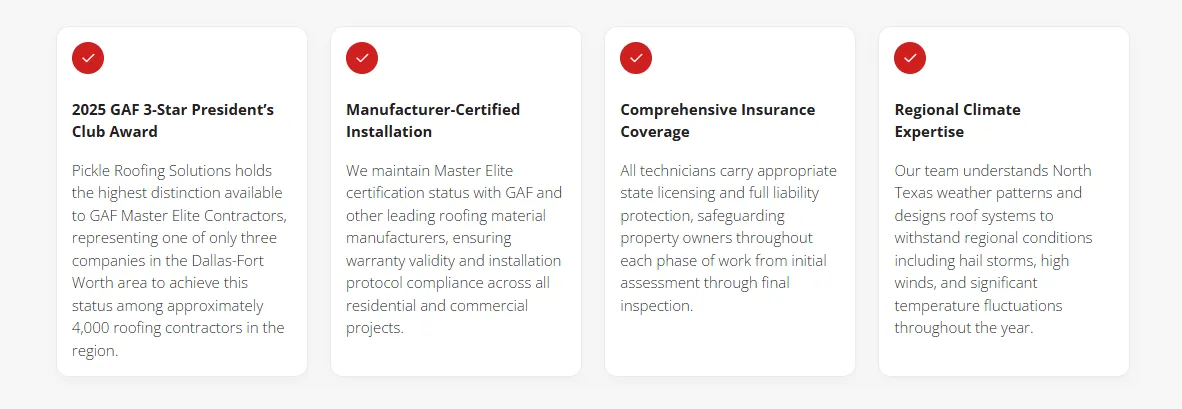Click the red checkmark icon above Comprehensive Insurance Coverage
Image resolution: width=1182 pixels, height=409 pixels.
[636, 58]
